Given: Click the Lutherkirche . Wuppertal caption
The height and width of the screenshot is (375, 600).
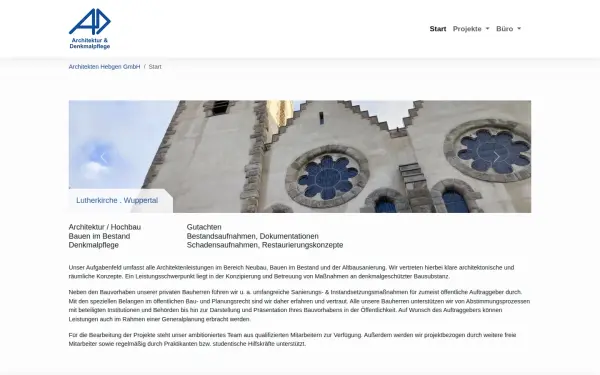Looking at the screenshot, I should pos(117,201).
